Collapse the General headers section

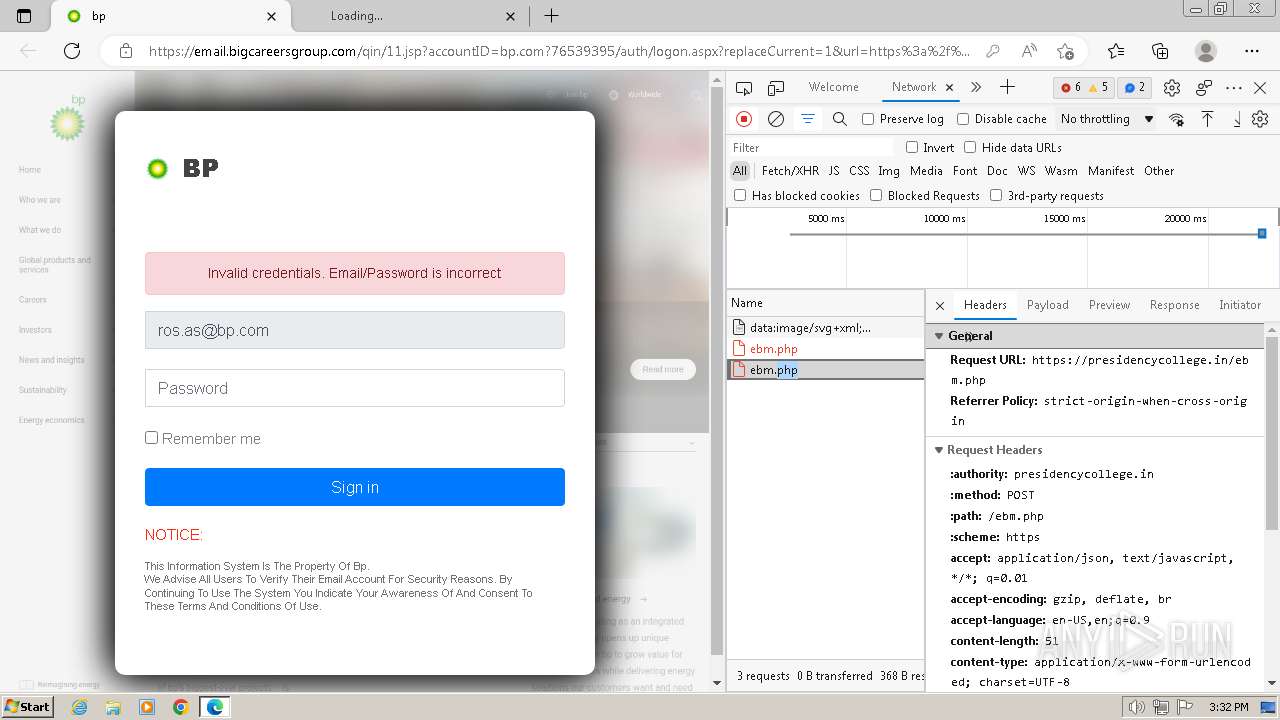pos(939,336)
